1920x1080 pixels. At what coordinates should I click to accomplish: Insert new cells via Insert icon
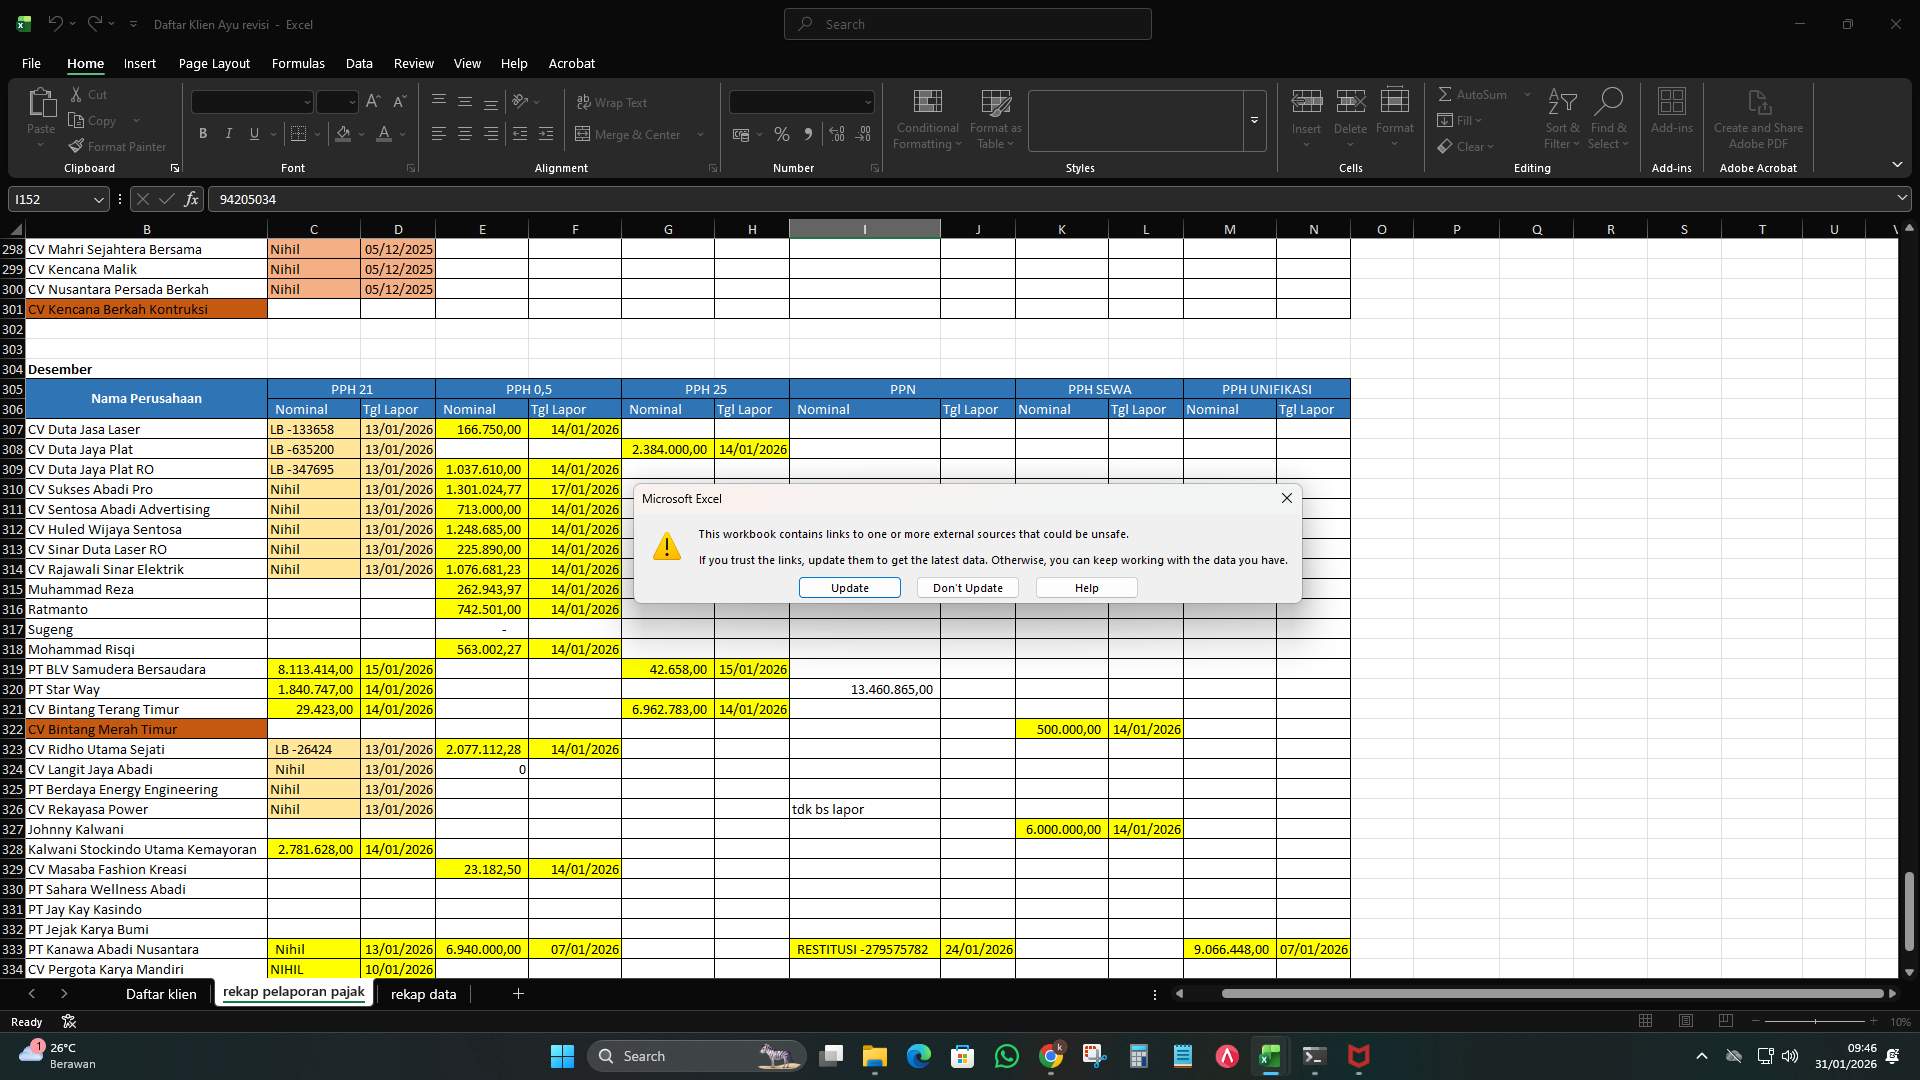[x=1306, y=110]
